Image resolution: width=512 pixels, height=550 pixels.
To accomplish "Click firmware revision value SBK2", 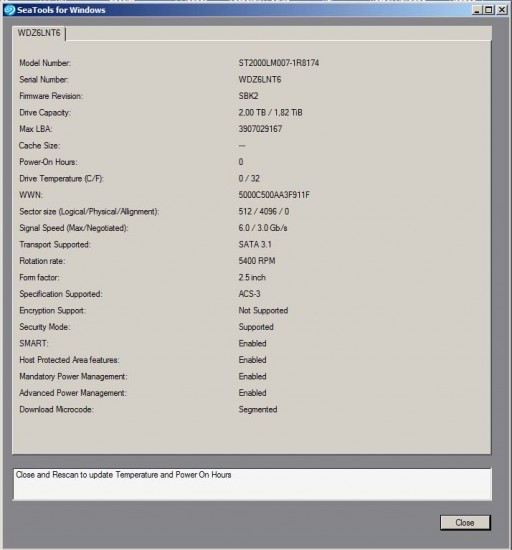I will [248, 96].
